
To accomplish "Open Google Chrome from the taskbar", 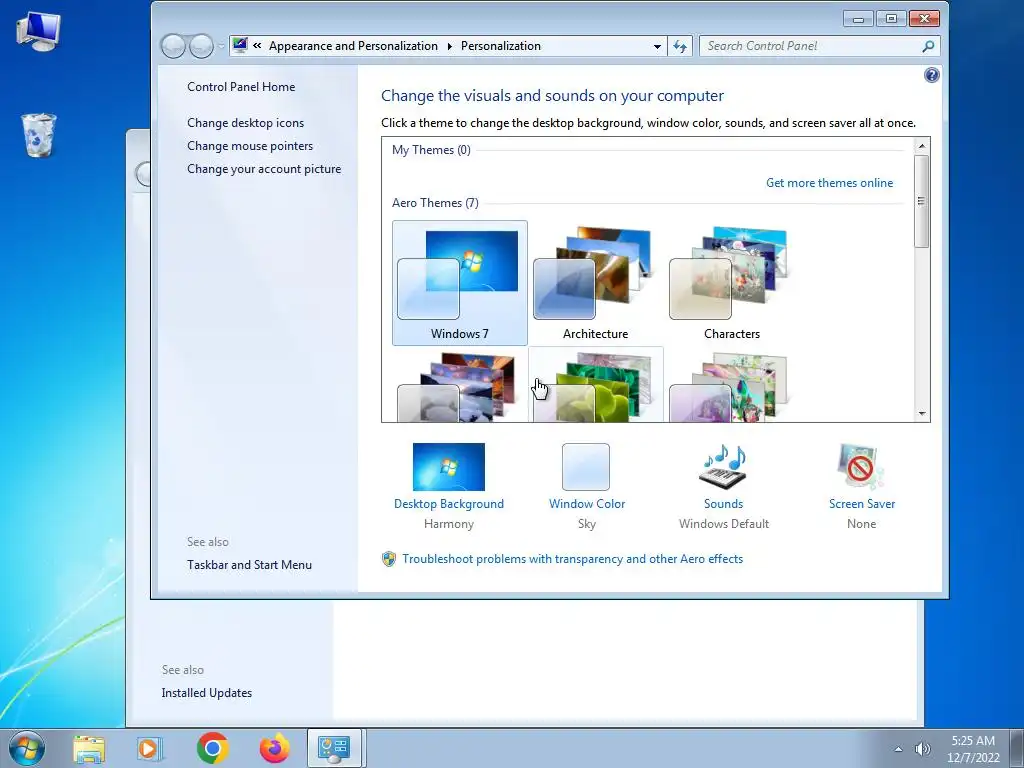I will pyautogui.click(x=212, y=748).
